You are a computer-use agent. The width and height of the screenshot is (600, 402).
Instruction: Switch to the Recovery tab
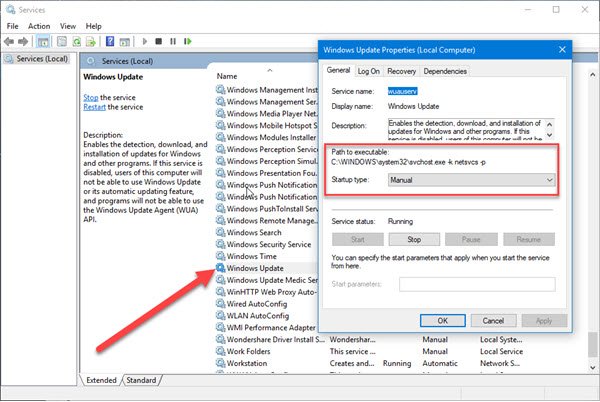click(401, 71)
